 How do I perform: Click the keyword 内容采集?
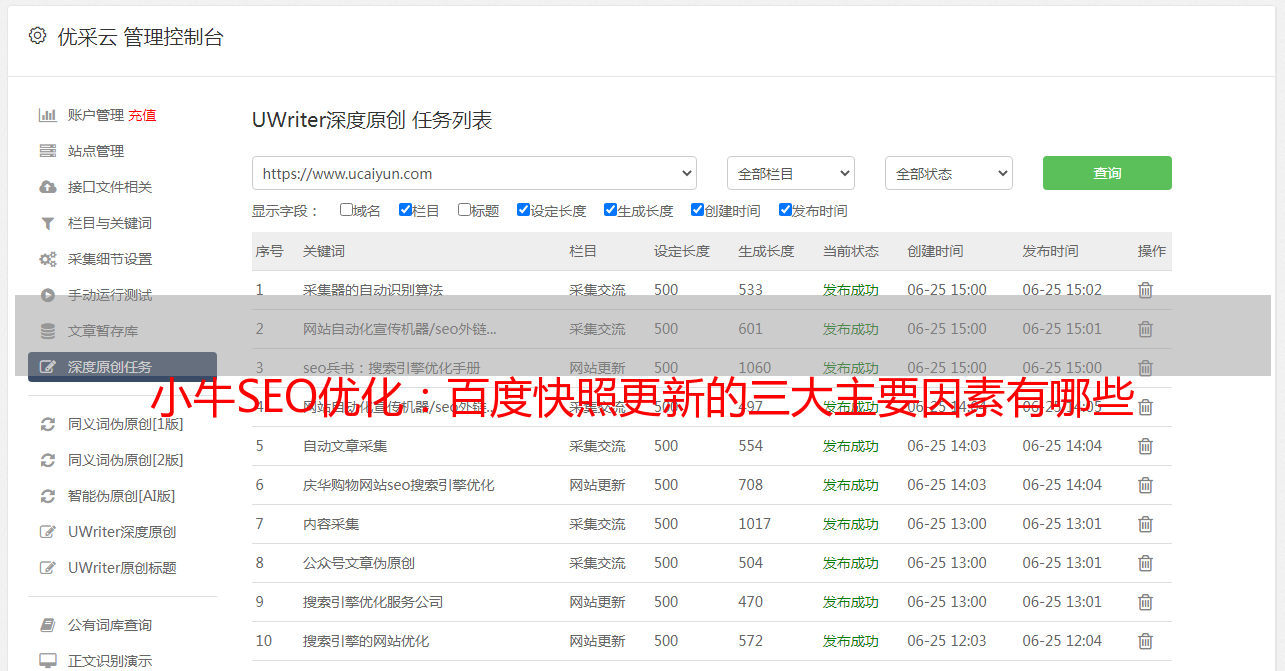[331, 524]
